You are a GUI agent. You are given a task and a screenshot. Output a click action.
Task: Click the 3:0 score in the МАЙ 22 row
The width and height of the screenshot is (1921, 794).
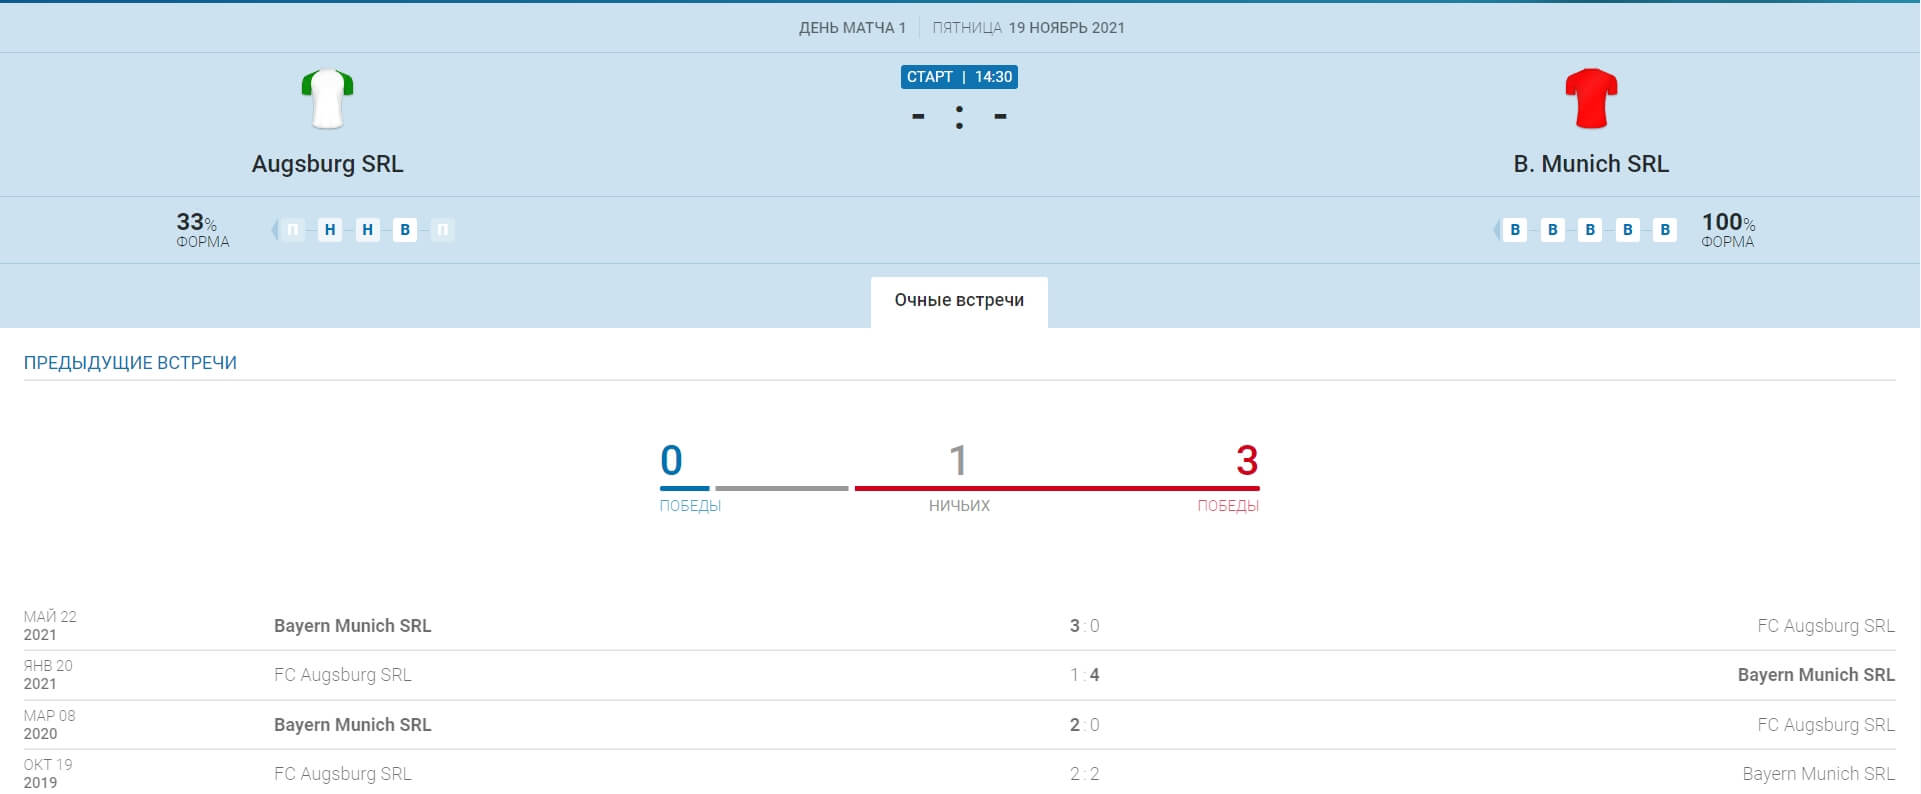(x=1084, y=626)
